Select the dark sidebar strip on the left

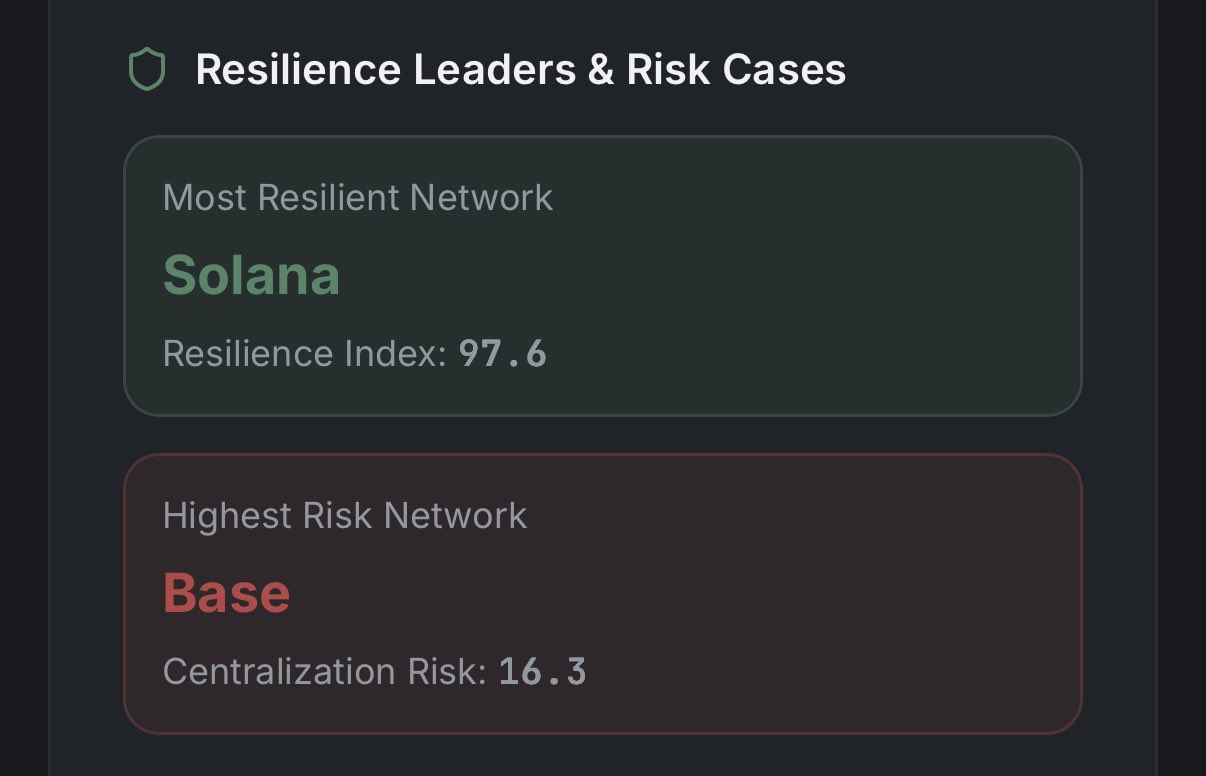[x=25, y=388]
